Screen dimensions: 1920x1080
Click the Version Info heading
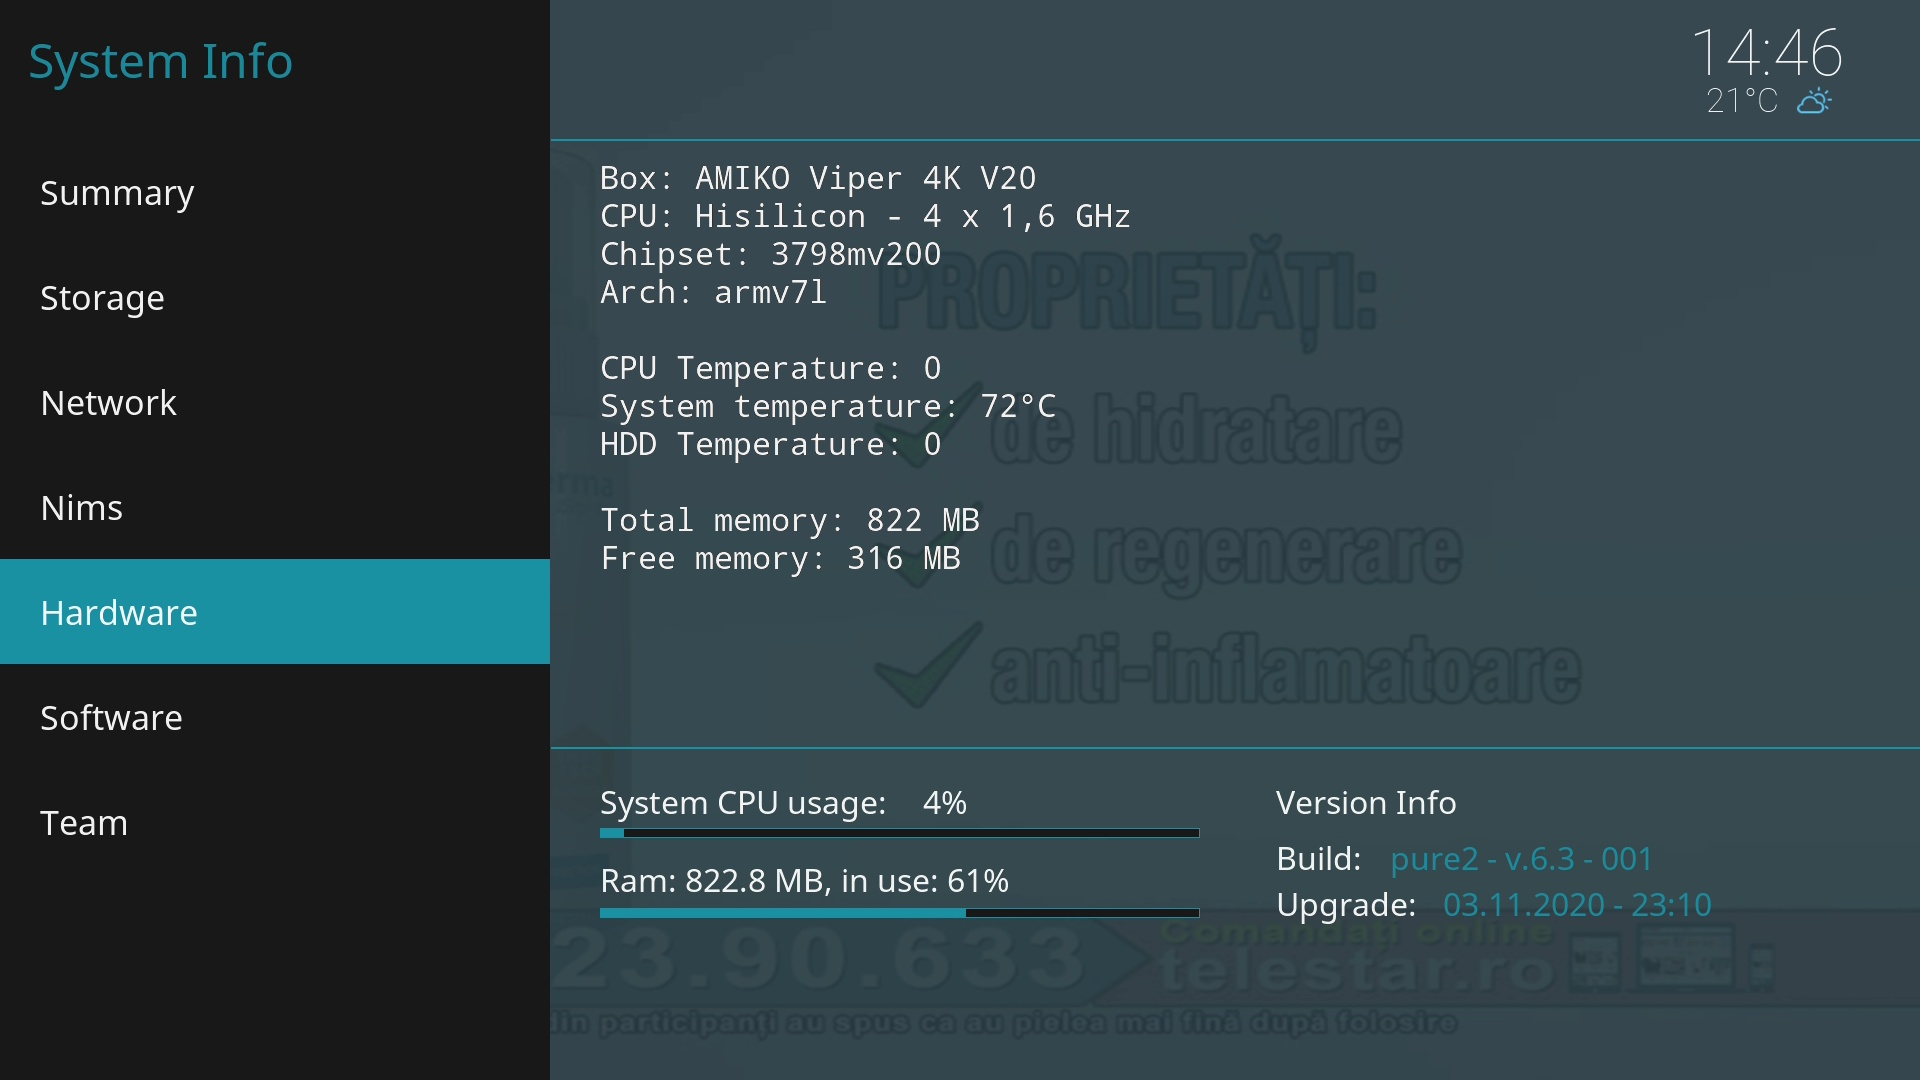1366,803
